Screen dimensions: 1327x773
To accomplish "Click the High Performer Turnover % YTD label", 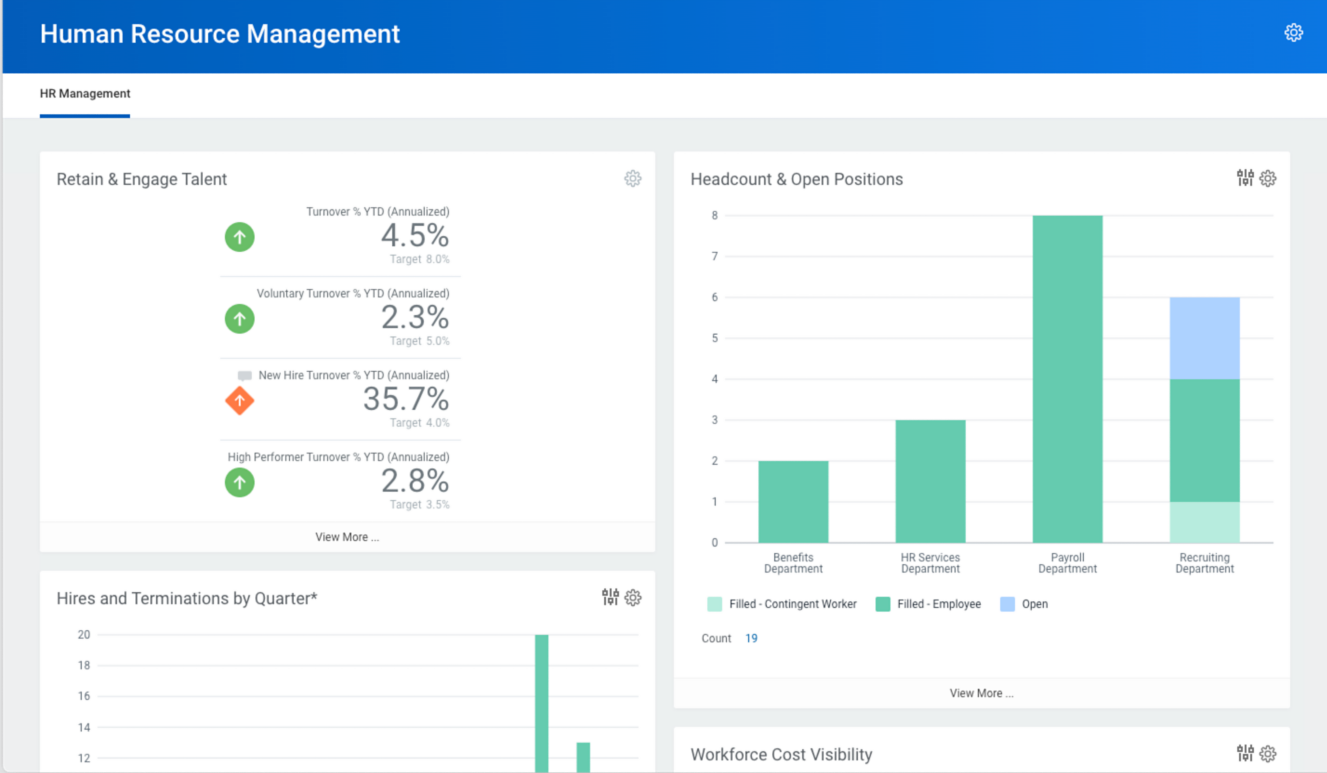I will [x=338, y=458].
